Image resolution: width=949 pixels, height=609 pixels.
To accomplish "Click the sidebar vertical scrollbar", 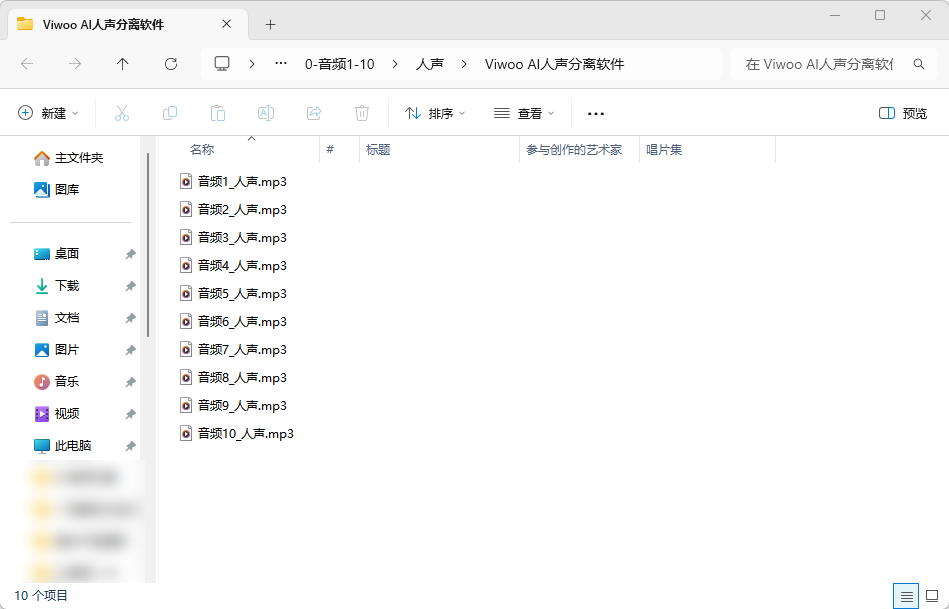I will (x=148, y=245).
